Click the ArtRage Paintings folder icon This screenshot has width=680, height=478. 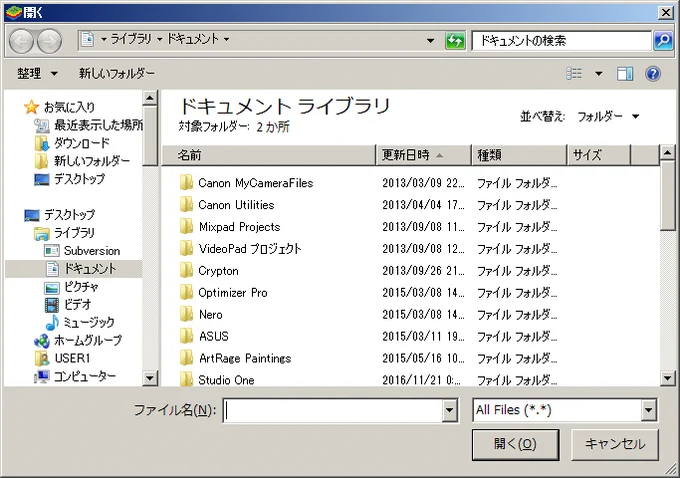(186, 358)
